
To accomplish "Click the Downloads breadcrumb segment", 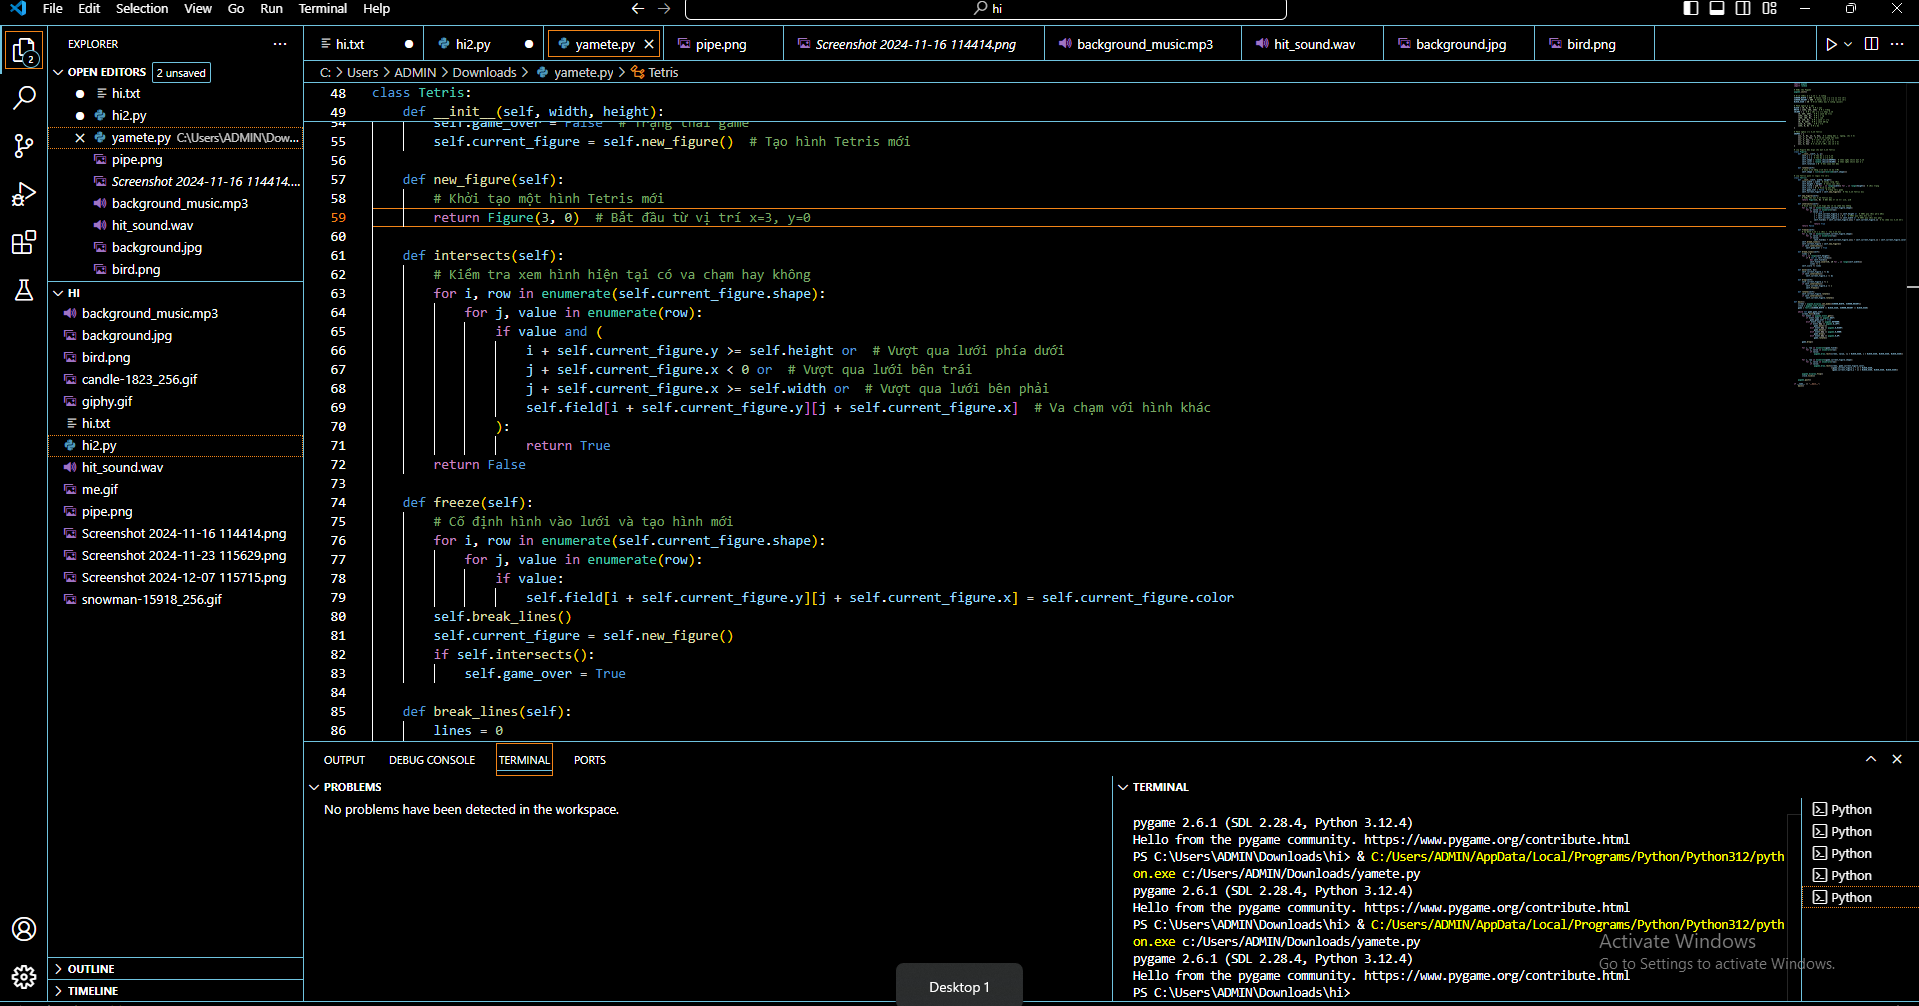I will [484, 72].
